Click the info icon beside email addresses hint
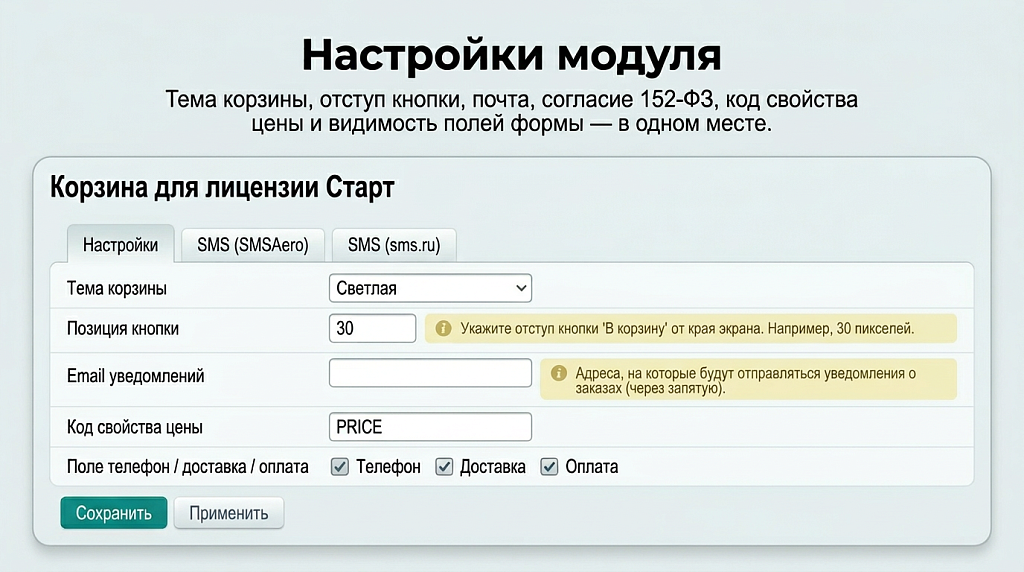Viewport: 1024px width, 572px height. 558,373
